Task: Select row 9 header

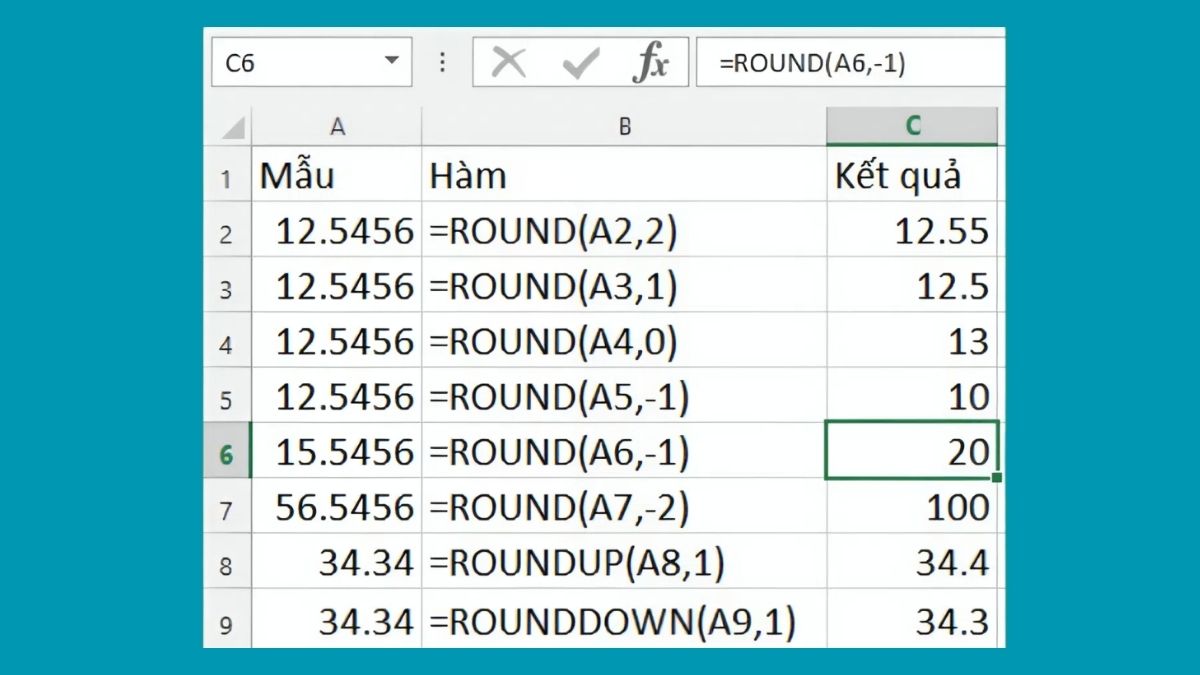Action: [x=227, y=620]
